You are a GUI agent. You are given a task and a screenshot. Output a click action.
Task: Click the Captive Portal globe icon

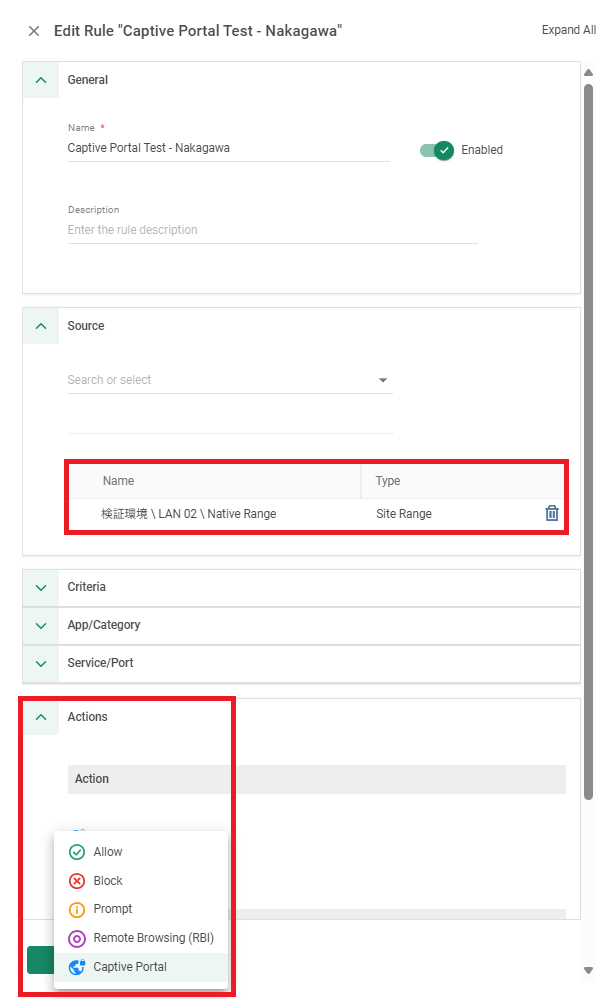76,967
